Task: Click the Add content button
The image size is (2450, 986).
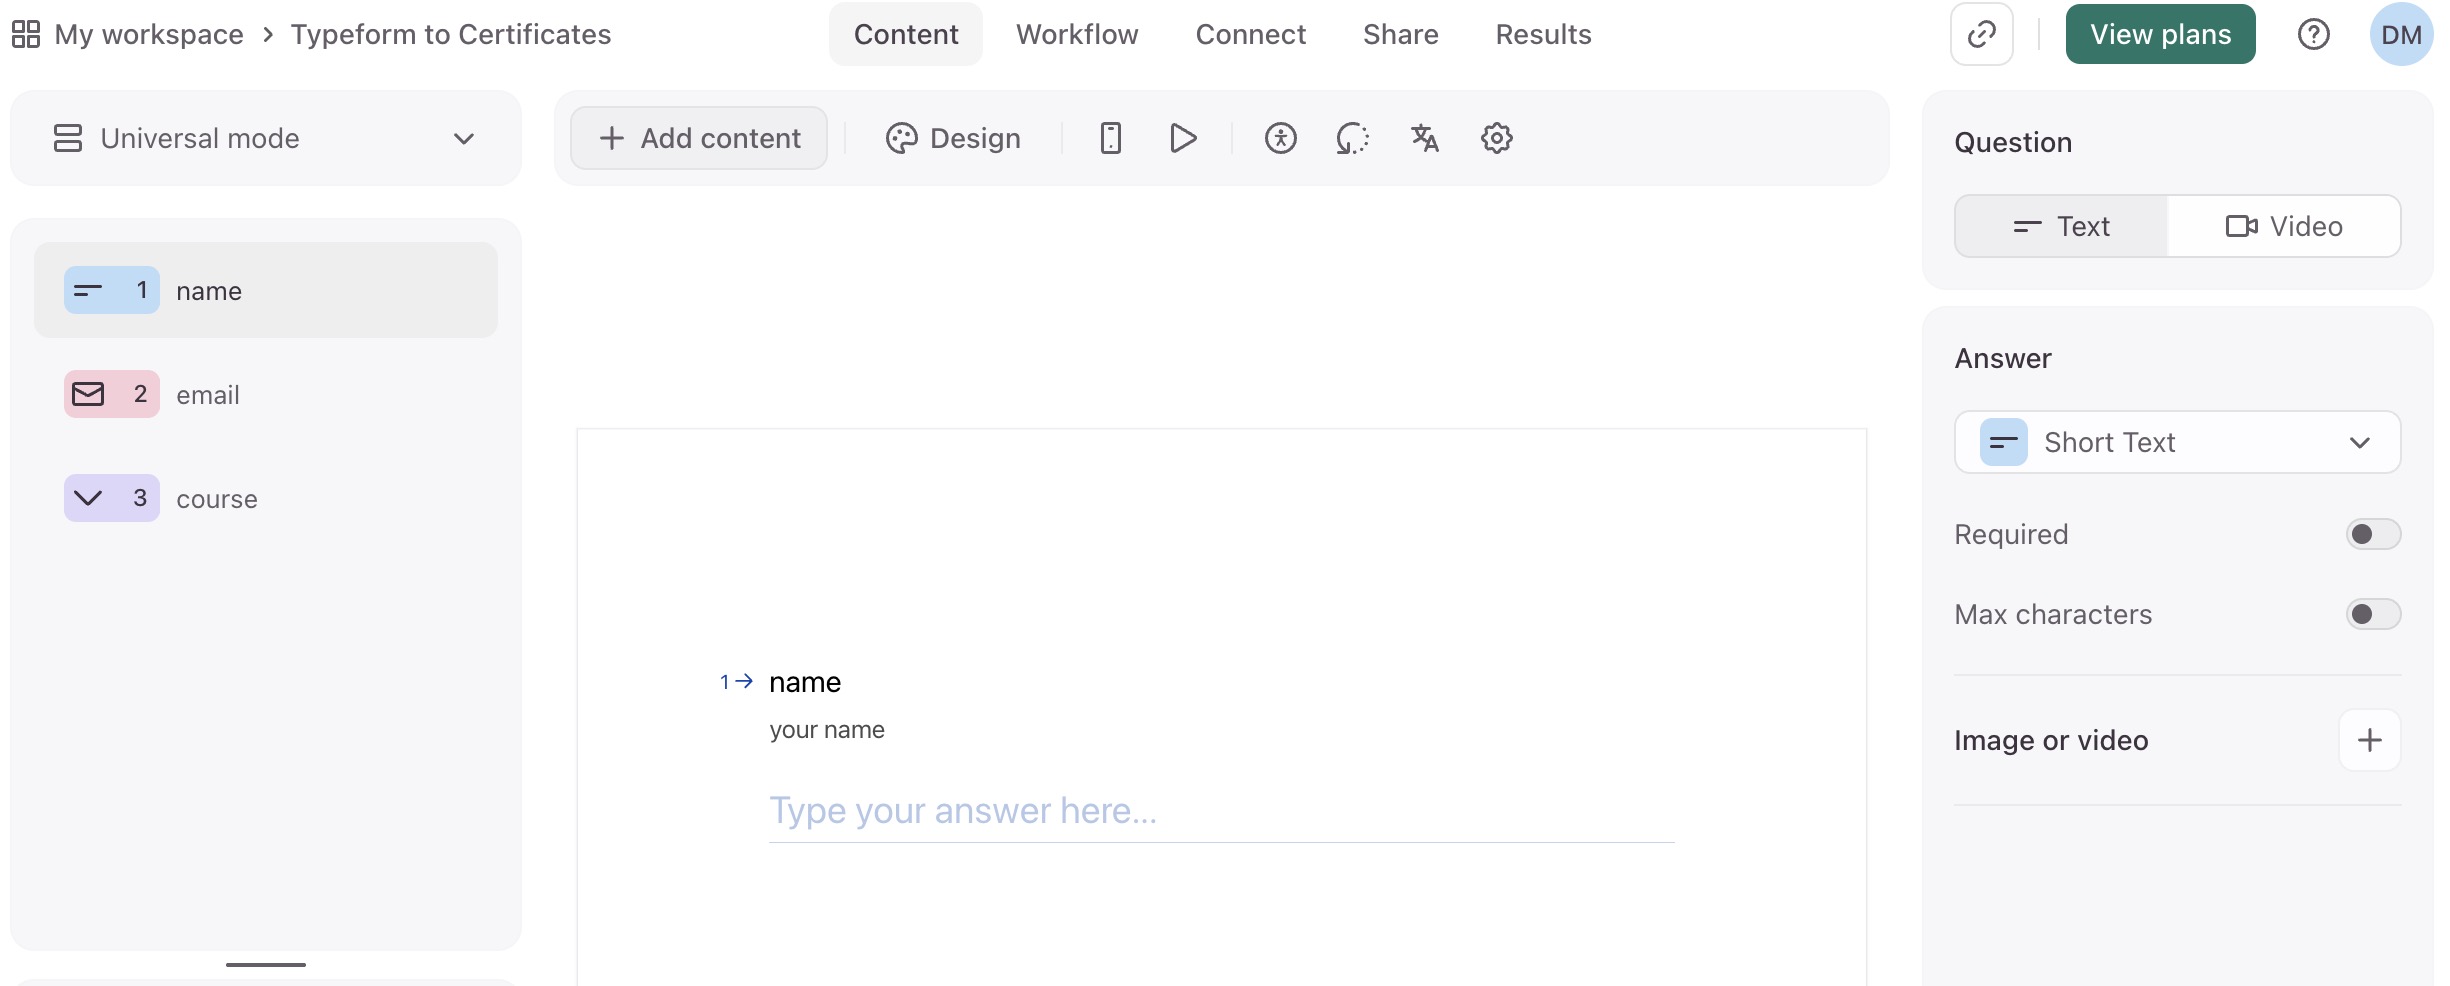Action: coord(698,138)
